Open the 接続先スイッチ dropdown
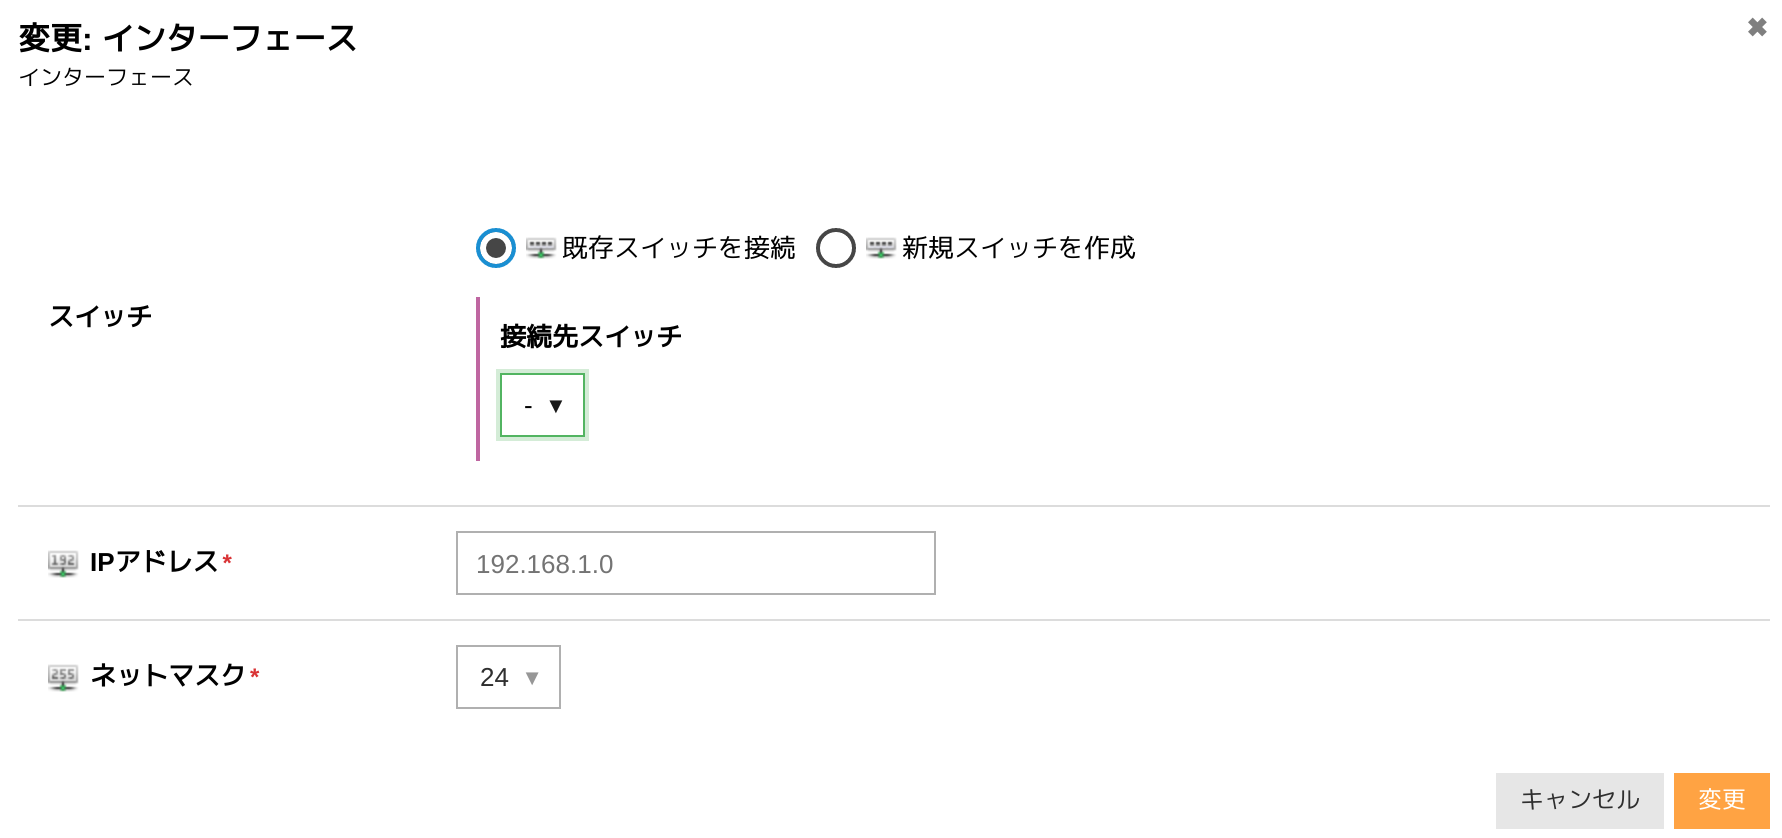 pos(541,405)
